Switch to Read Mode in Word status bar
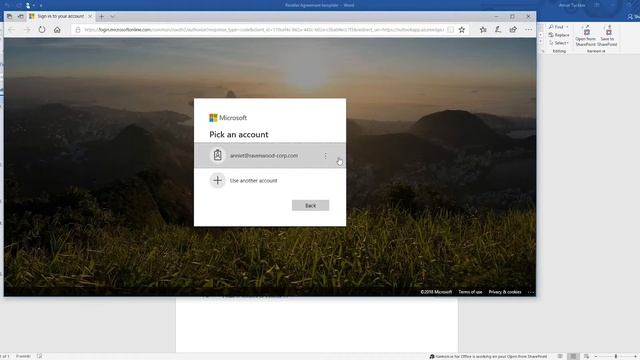Viewport: 640px width, 360px height. point(560,356)
